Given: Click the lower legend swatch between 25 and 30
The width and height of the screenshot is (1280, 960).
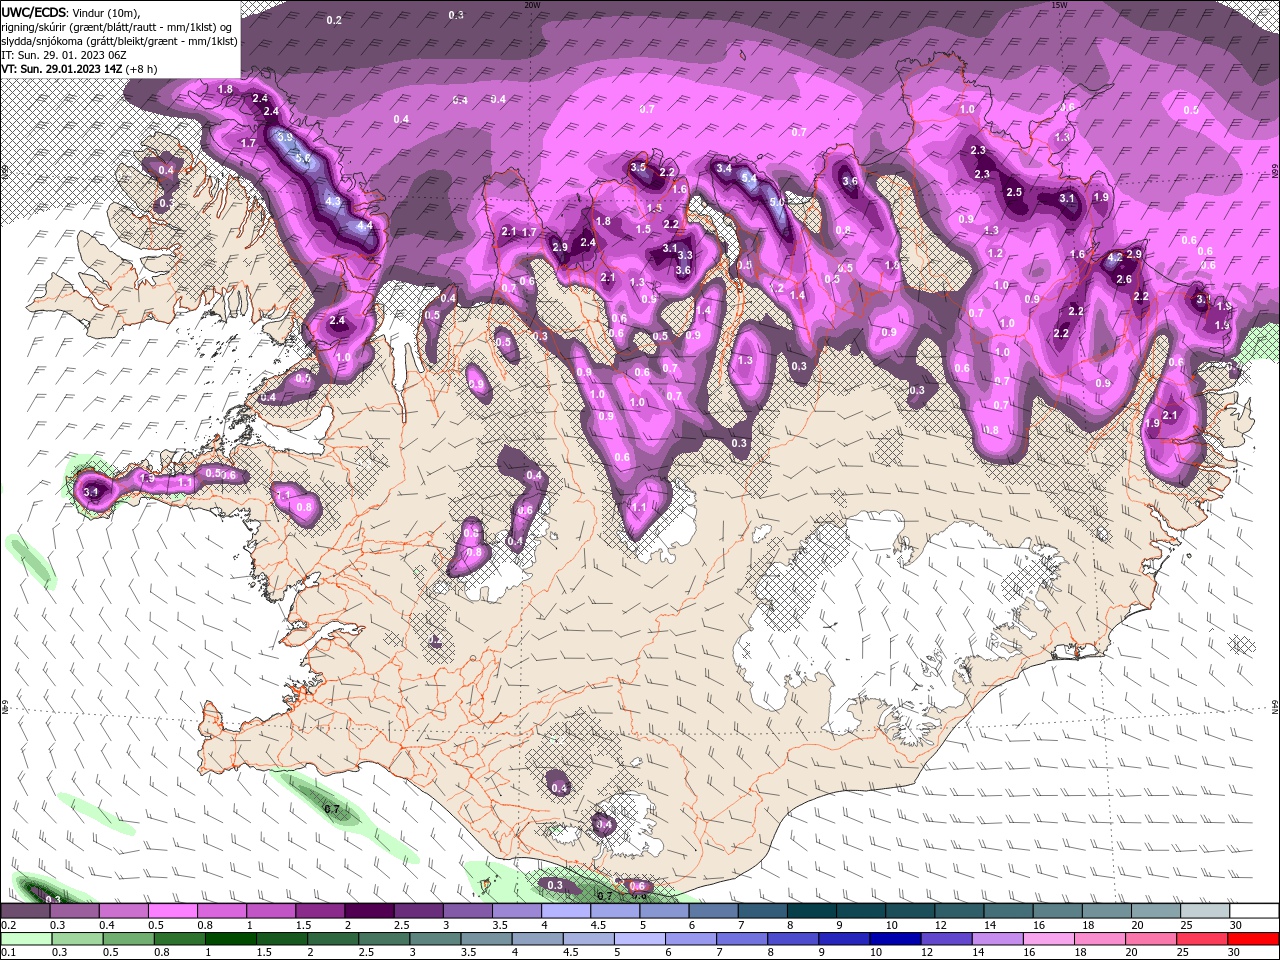Looking at the screenshot, I should pyautogui.click(x=1203, y=939).
